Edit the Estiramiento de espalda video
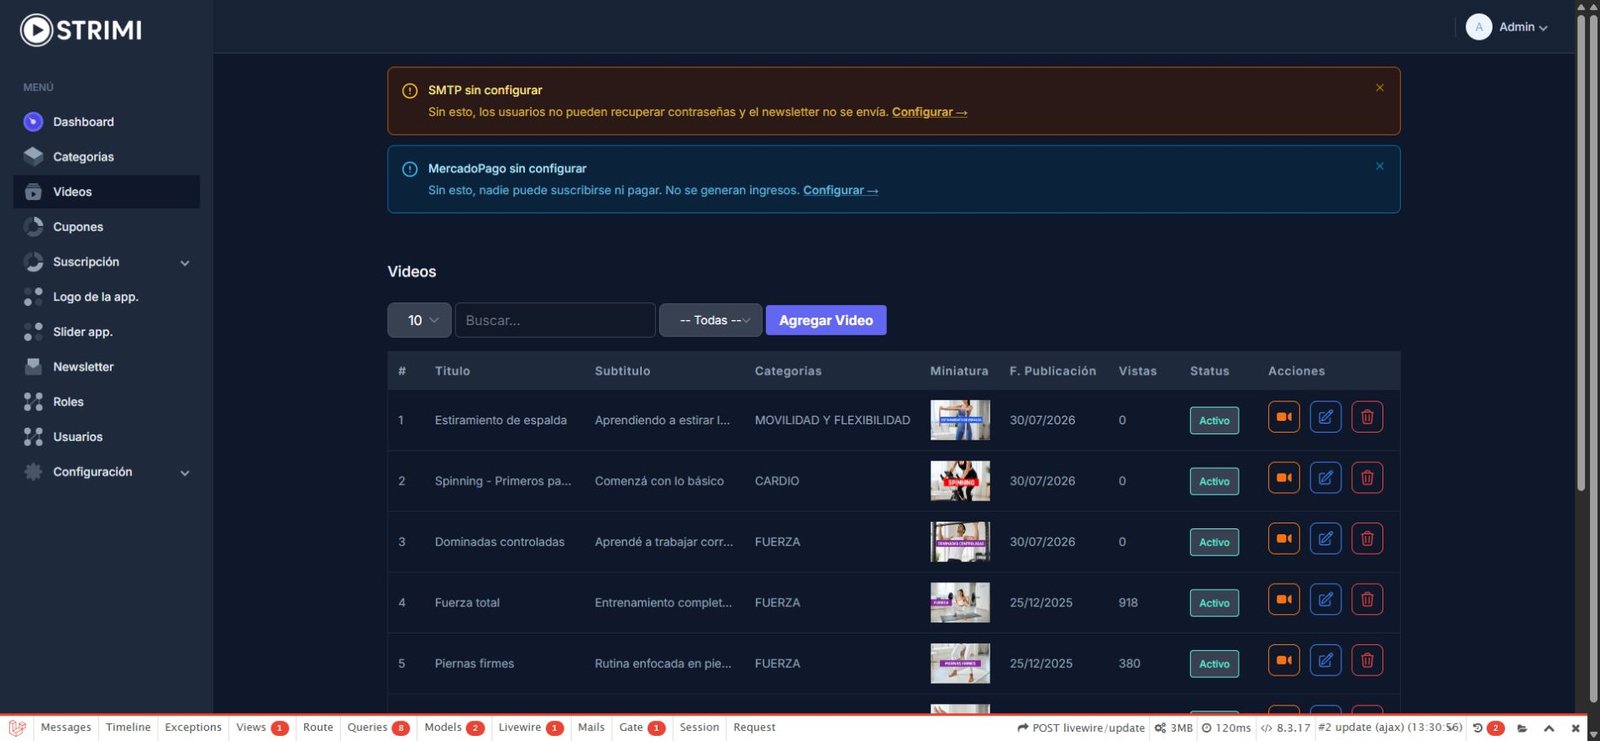The height and width of the screenshot is (741, 1600). pyautogui.click(x=1325, y=417)
